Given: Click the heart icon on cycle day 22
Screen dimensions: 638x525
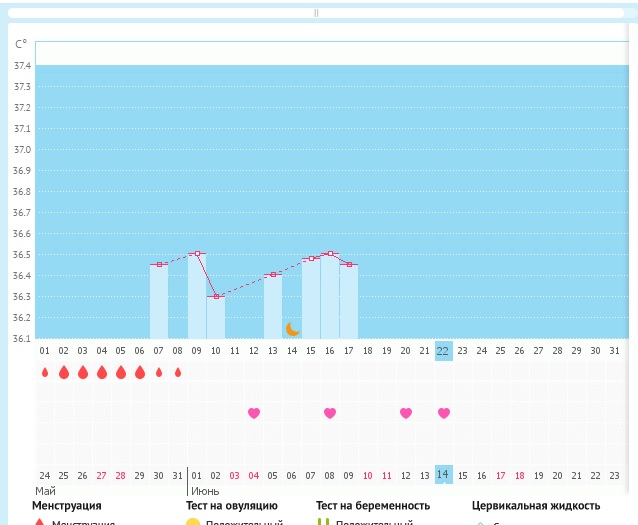Looking at the screenshot, I should [444, 413].
